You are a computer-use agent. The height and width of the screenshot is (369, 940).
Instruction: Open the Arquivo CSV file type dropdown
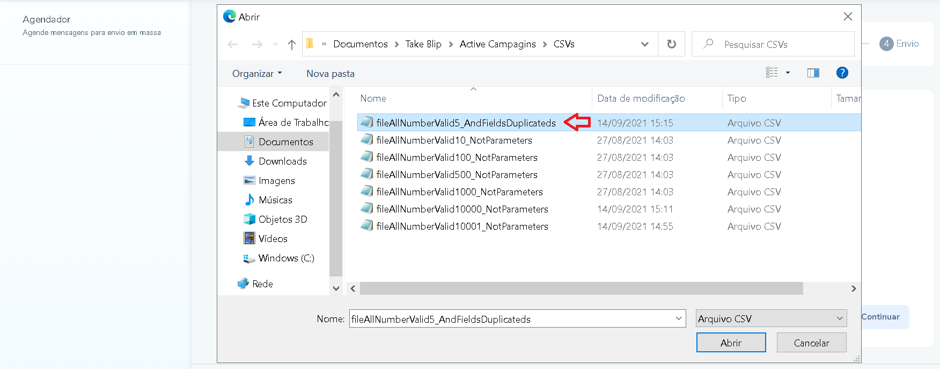point(771,319)
